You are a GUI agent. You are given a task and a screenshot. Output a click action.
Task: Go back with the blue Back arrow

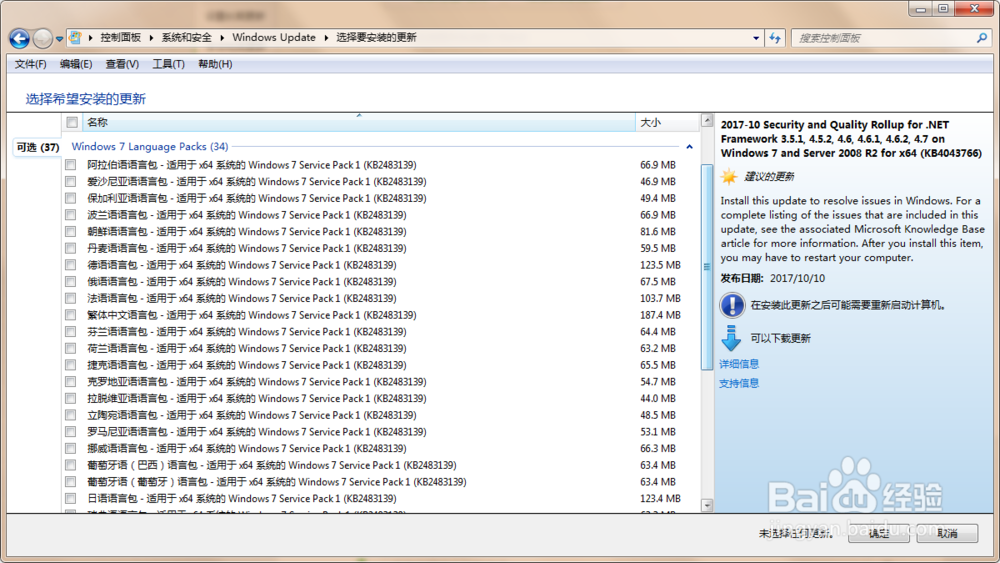tap(19, 39)
